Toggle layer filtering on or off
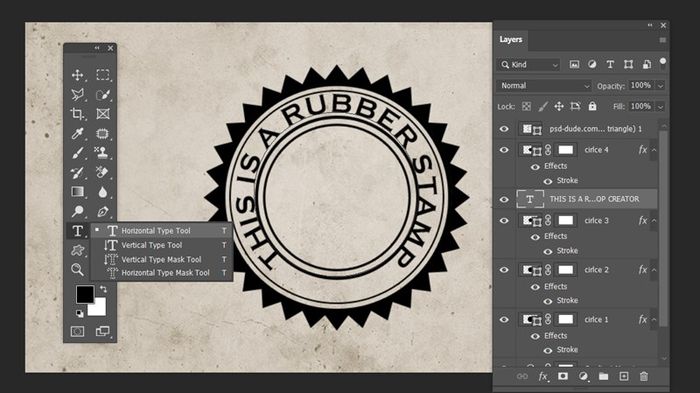Screen dimensions: 700x393 pos(663,61)
